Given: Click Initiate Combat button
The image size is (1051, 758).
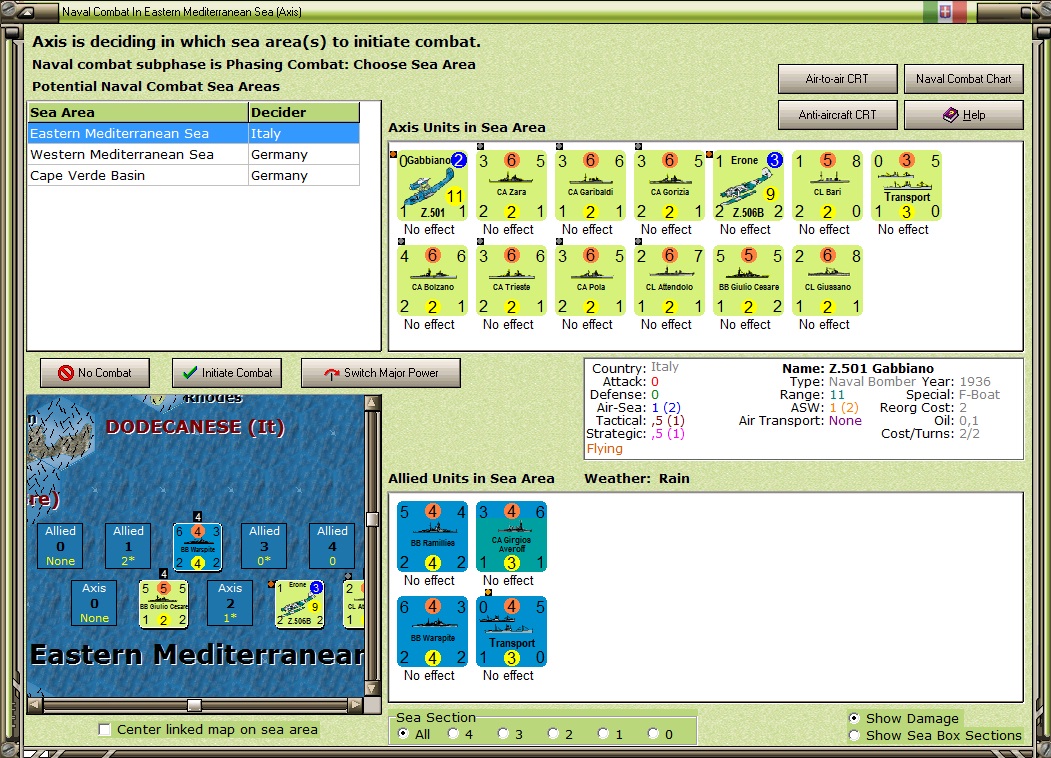Looking at the screenshot, I should pyautogui.click(x=227, y=373).
